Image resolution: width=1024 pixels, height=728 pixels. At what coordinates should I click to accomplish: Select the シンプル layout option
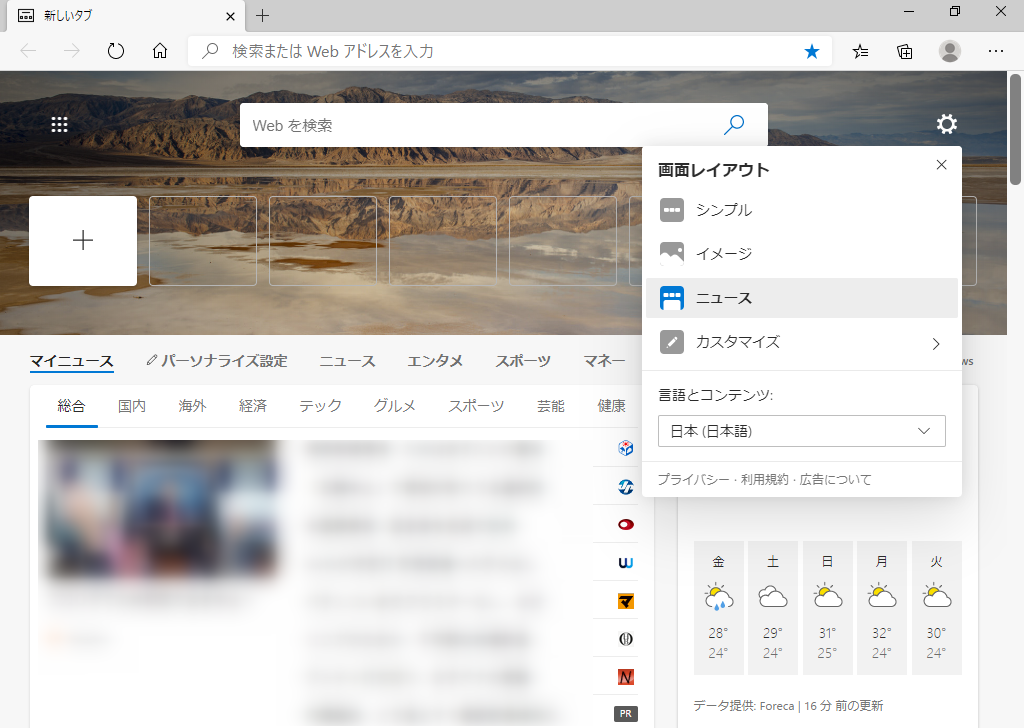coord(723,210)
